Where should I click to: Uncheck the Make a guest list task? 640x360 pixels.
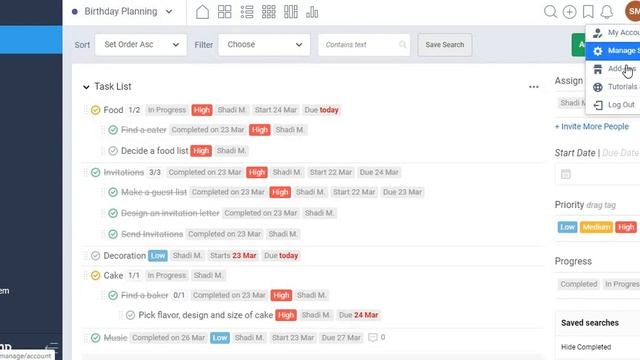click(x=113, y=192)
